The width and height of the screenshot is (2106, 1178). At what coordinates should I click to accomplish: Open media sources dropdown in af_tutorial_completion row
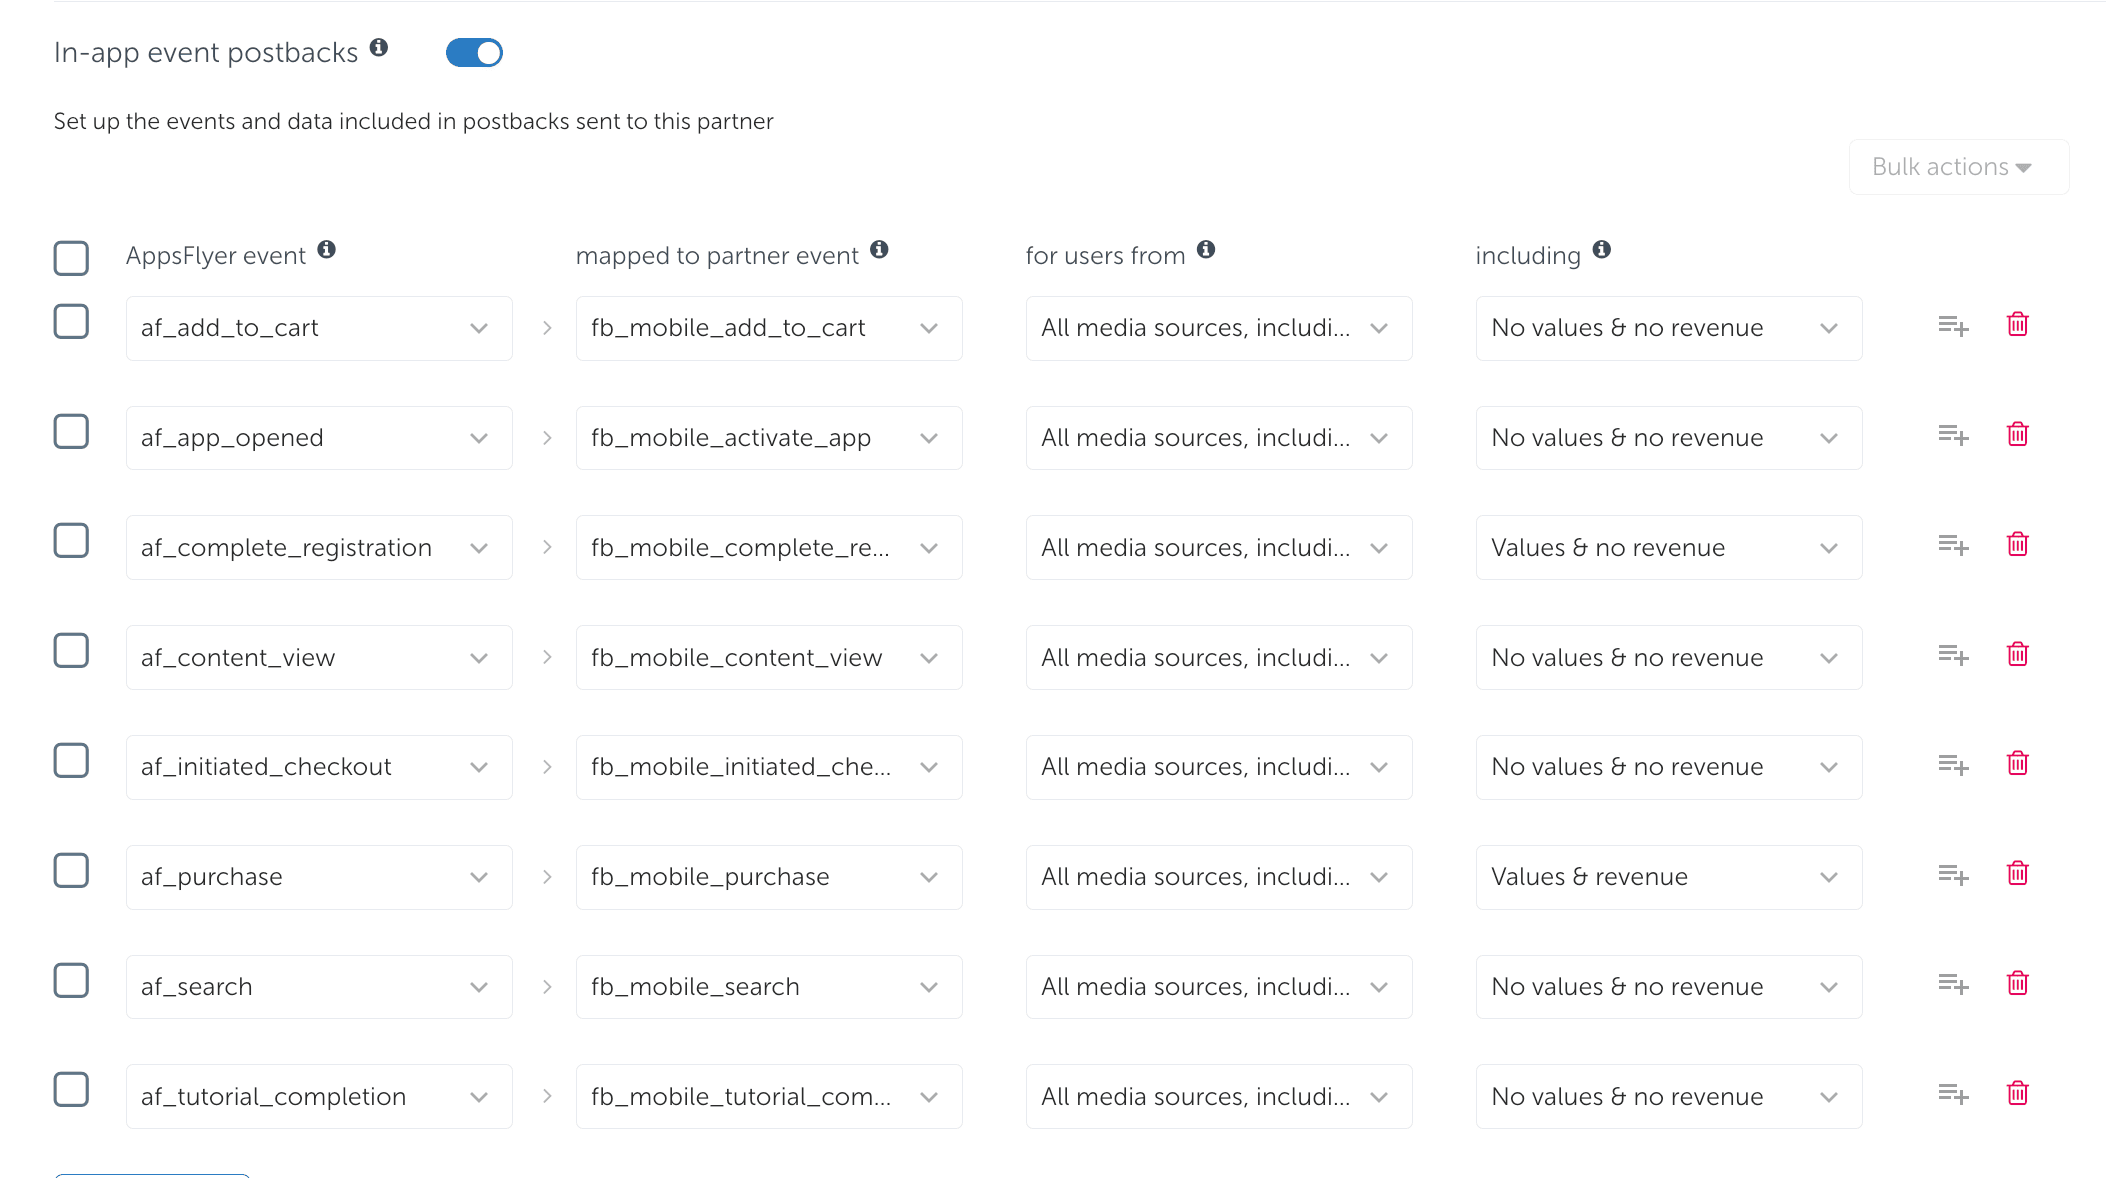(x=1219, y=1097)
